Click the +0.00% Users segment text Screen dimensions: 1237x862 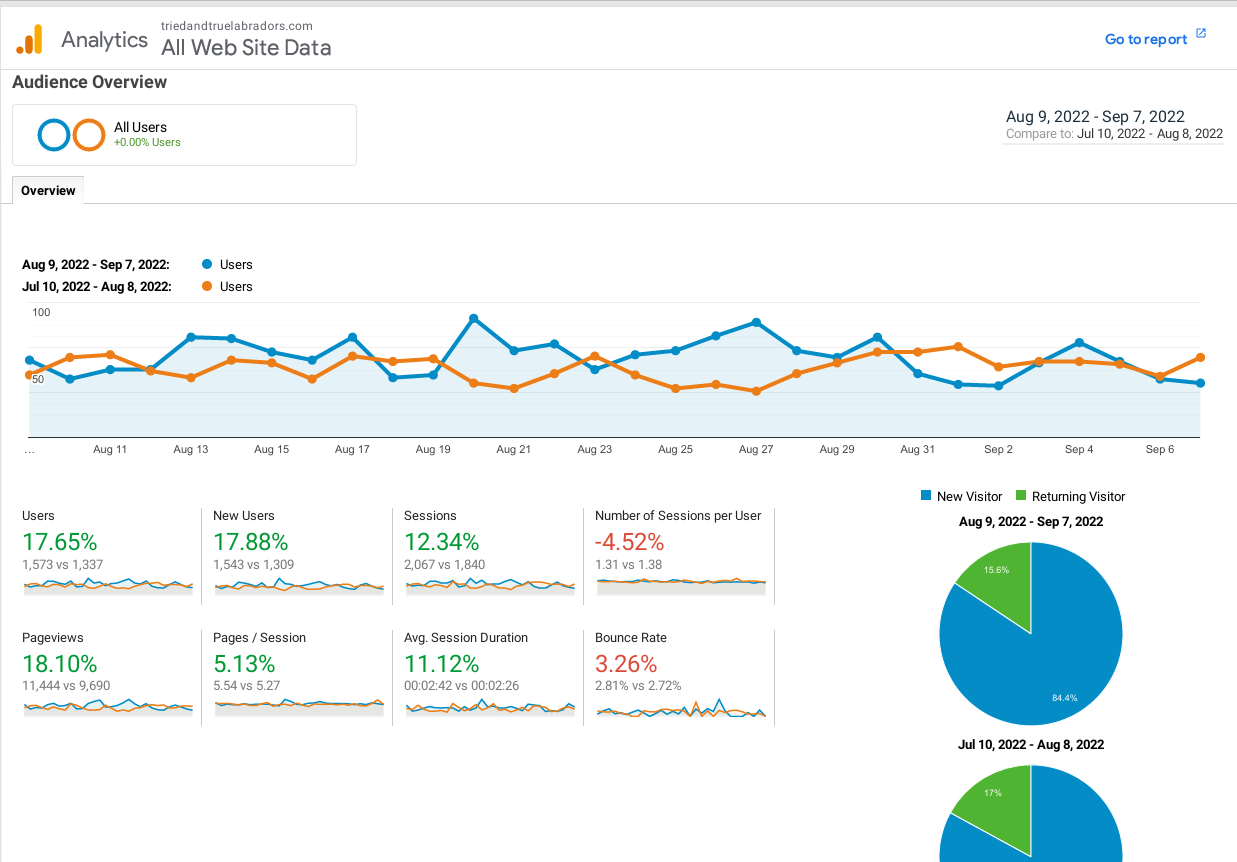pyautogui.click(x=147, y=143)
